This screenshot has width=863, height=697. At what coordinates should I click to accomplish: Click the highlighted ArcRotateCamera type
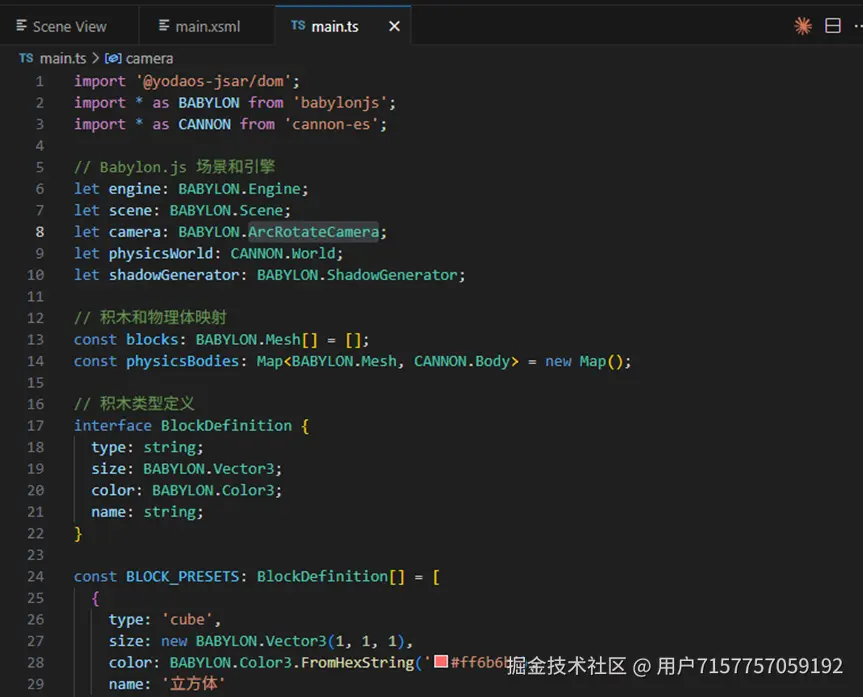click(313, 232)
